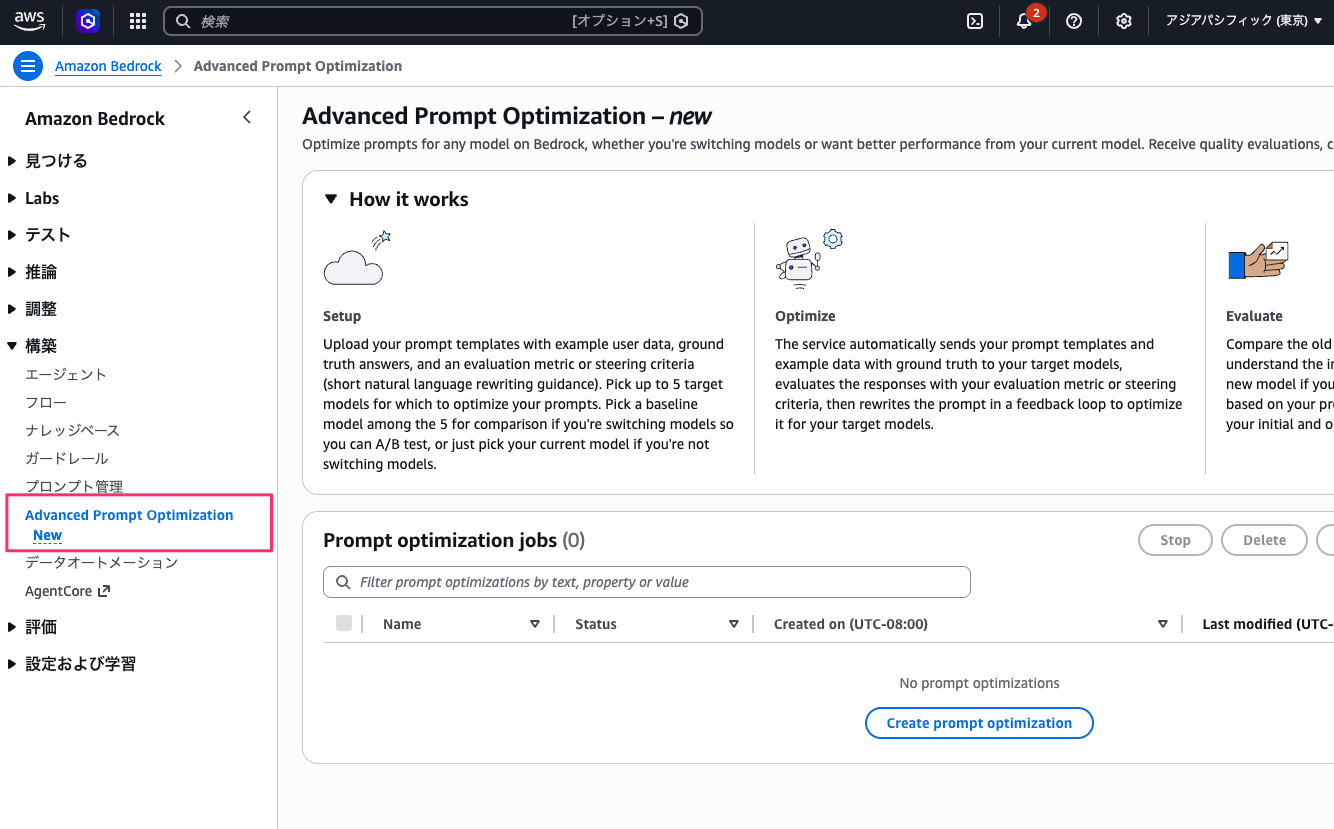Sort the table by Name column arrow
Viewport: 1334px width, 829px height.
[535, 624]
